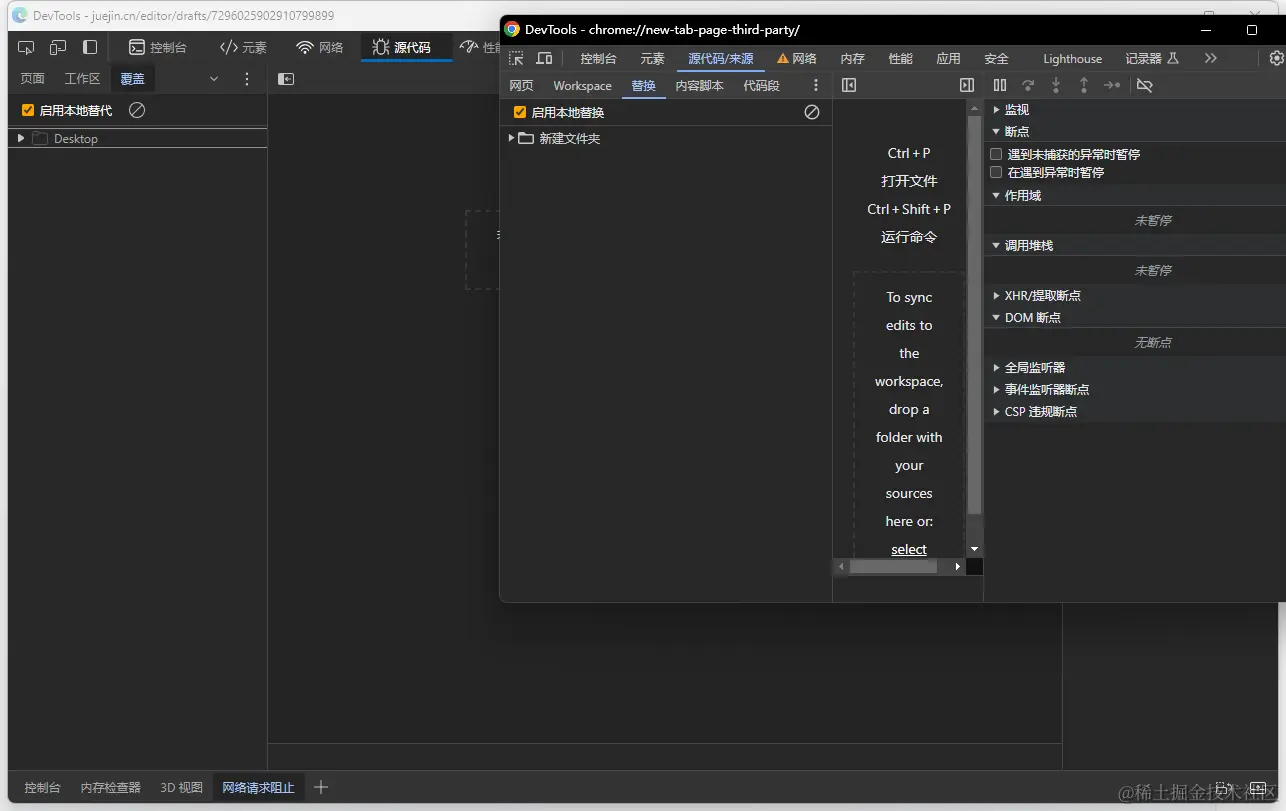
Task: Open the 网络 tab in Edge DevTools
Action: [x=320, y=47]
